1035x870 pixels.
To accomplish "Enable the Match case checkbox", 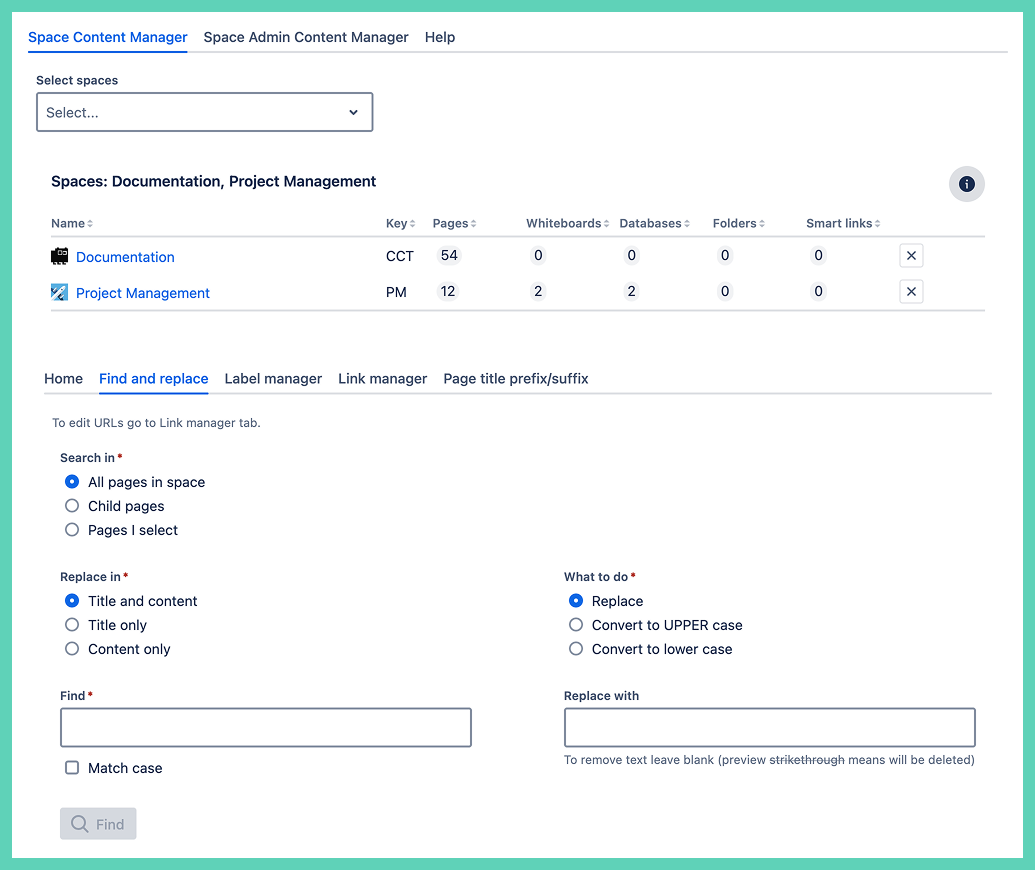I will (x=72, y=768).
